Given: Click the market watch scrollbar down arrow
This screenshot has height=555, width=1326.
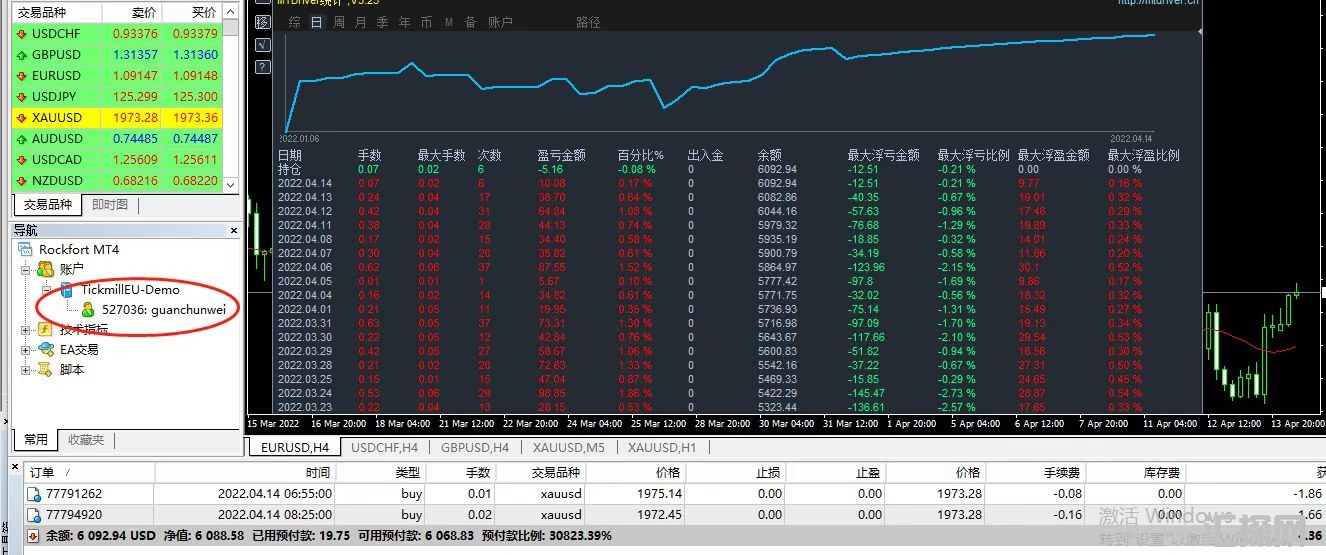Looking at the screenshot, I should (231, 185).
